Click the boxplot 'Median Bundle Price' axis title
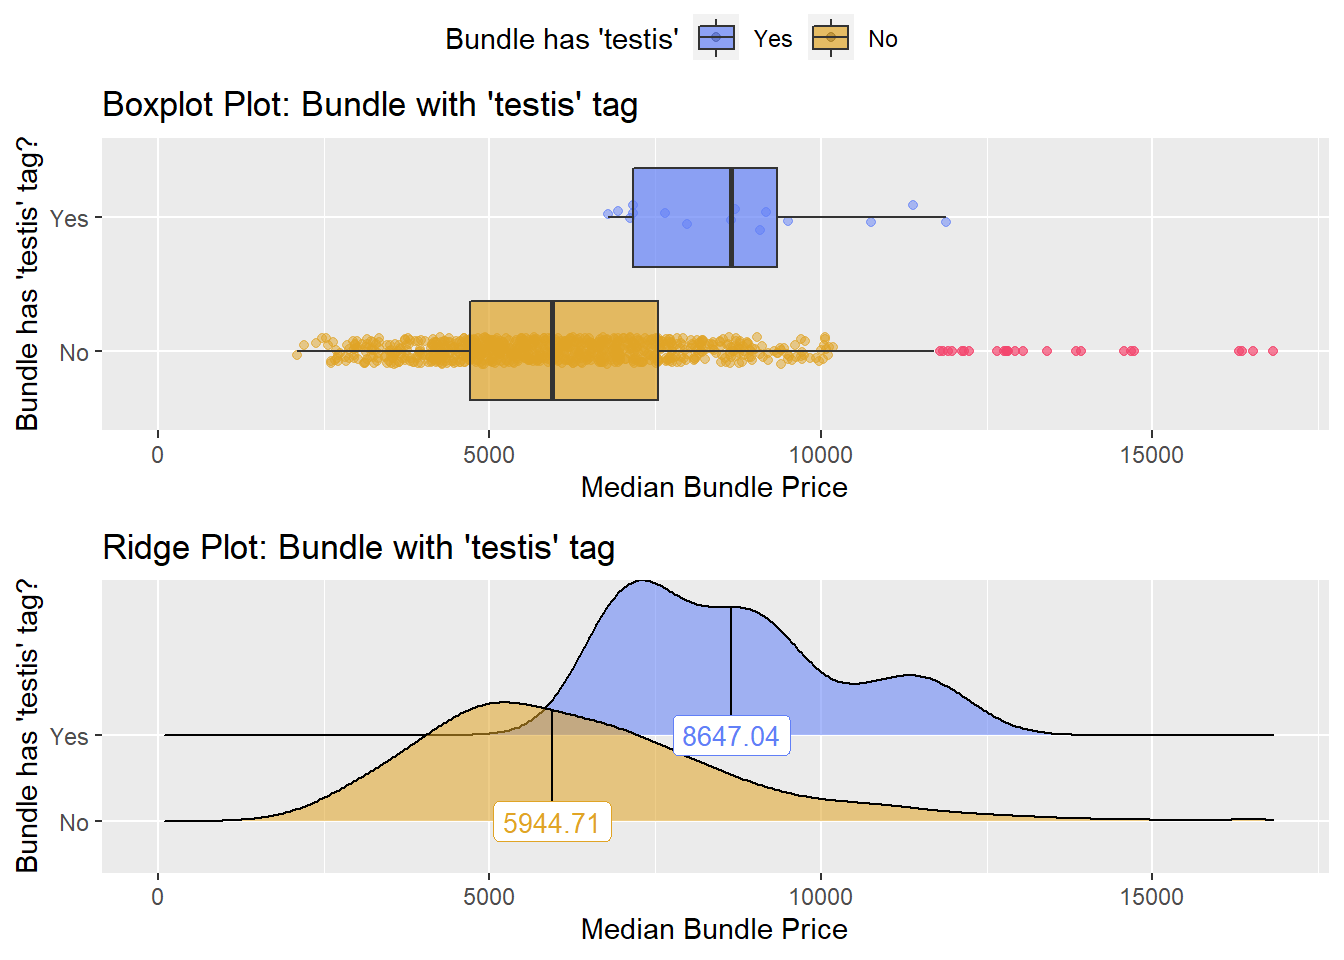 pos(714,487)
